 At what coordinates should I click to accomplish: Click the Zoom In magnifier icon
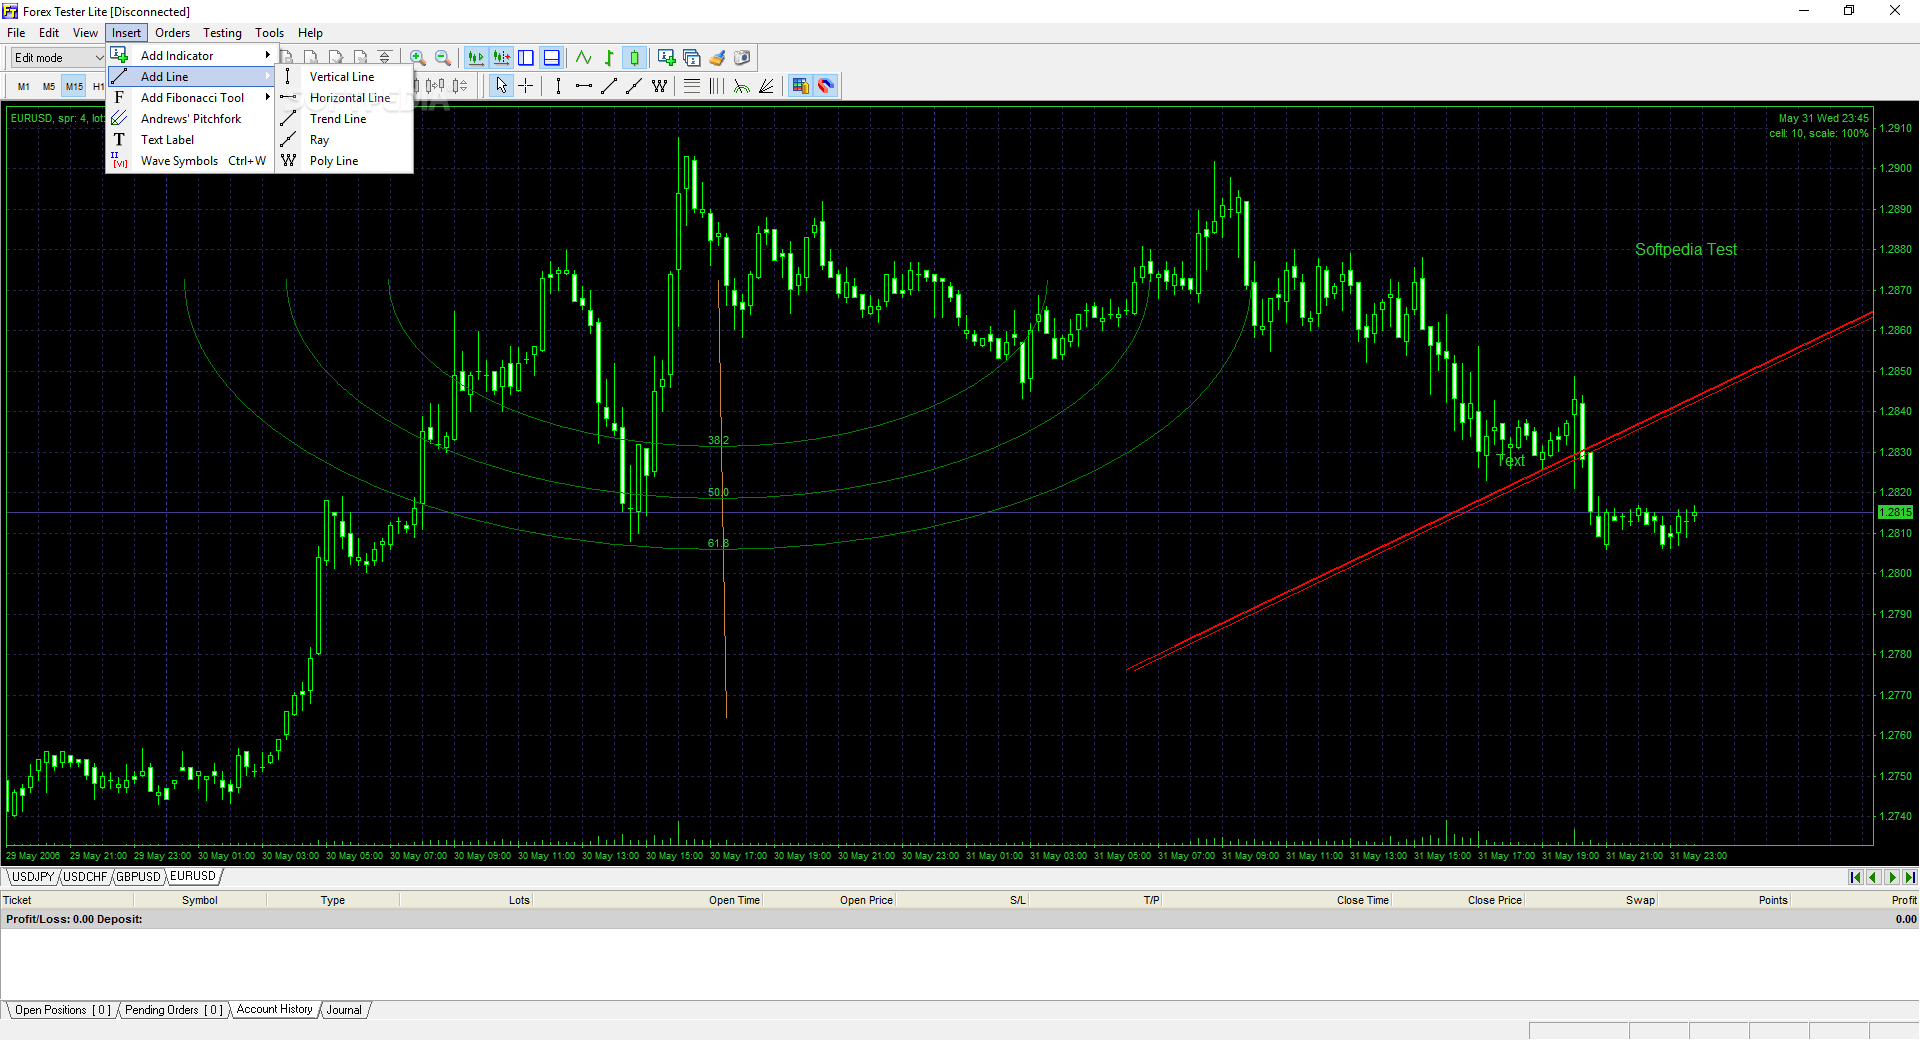tap(418, 58)
